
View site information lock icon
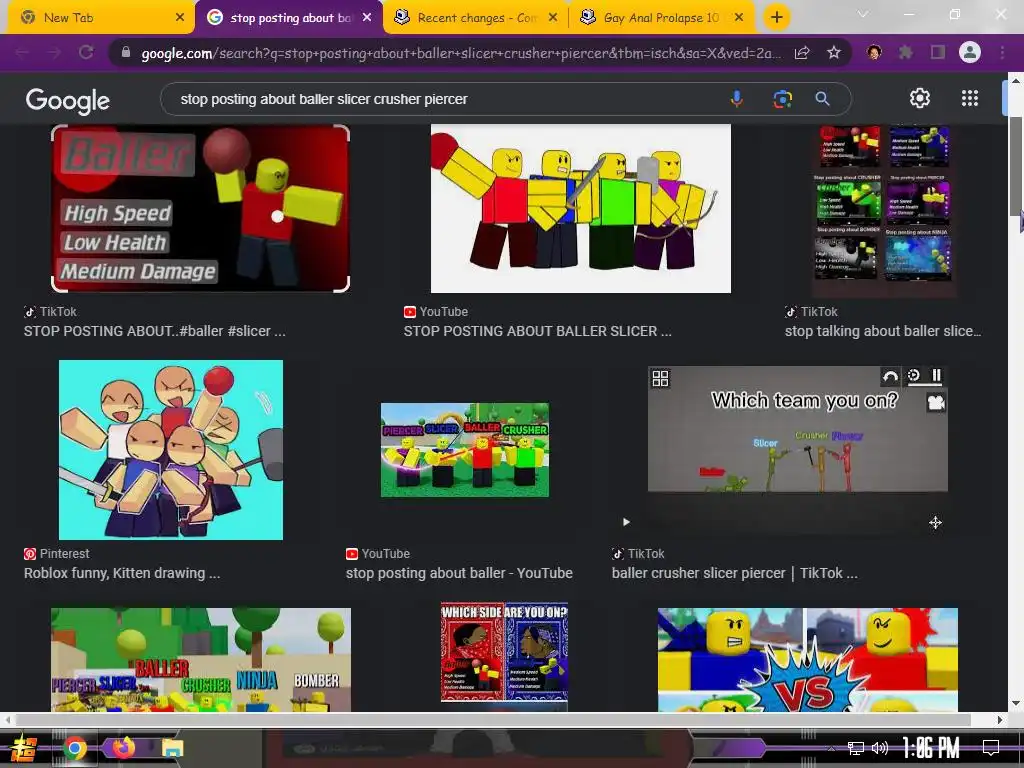point(126,52)
